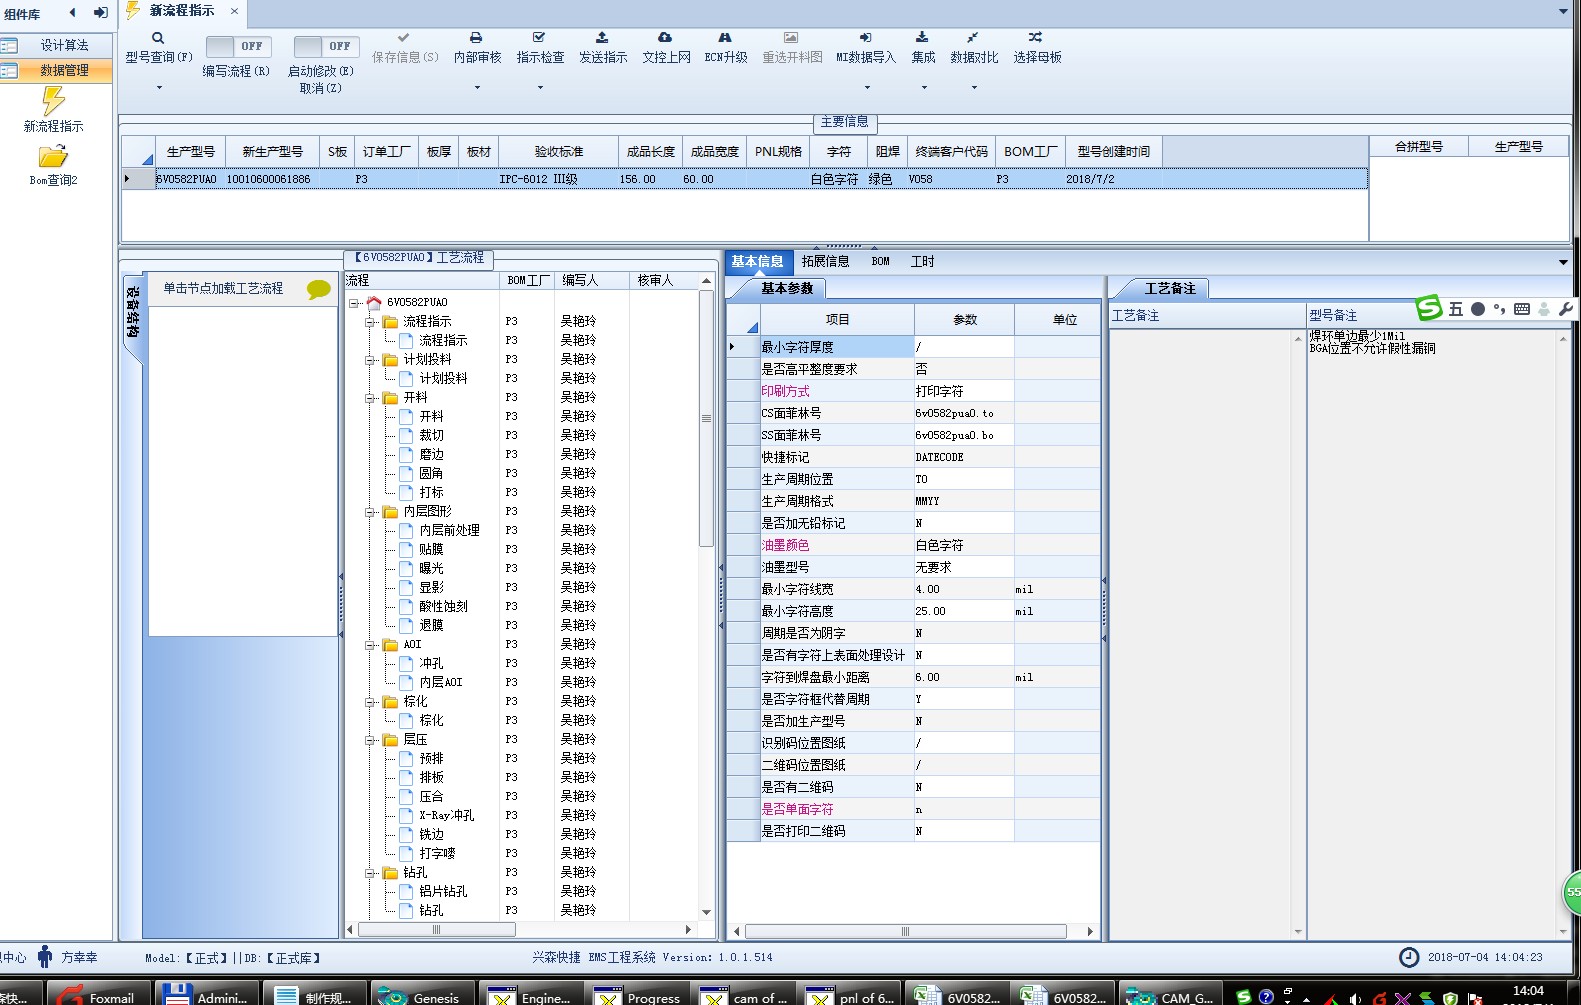Open Bom查询2 folder icon
The height and width of the screenshot is (1005, 1581).
(x=53, y=157)
